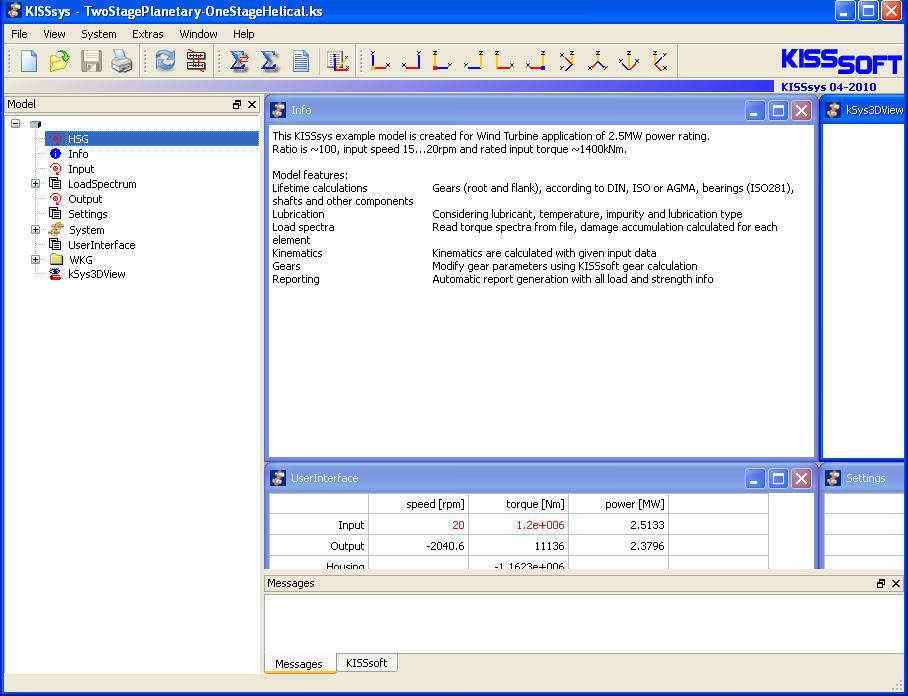This screenshot has height=696, width=908.
Task: Click the Input speed value 20
Action: [x=418, y=525]
